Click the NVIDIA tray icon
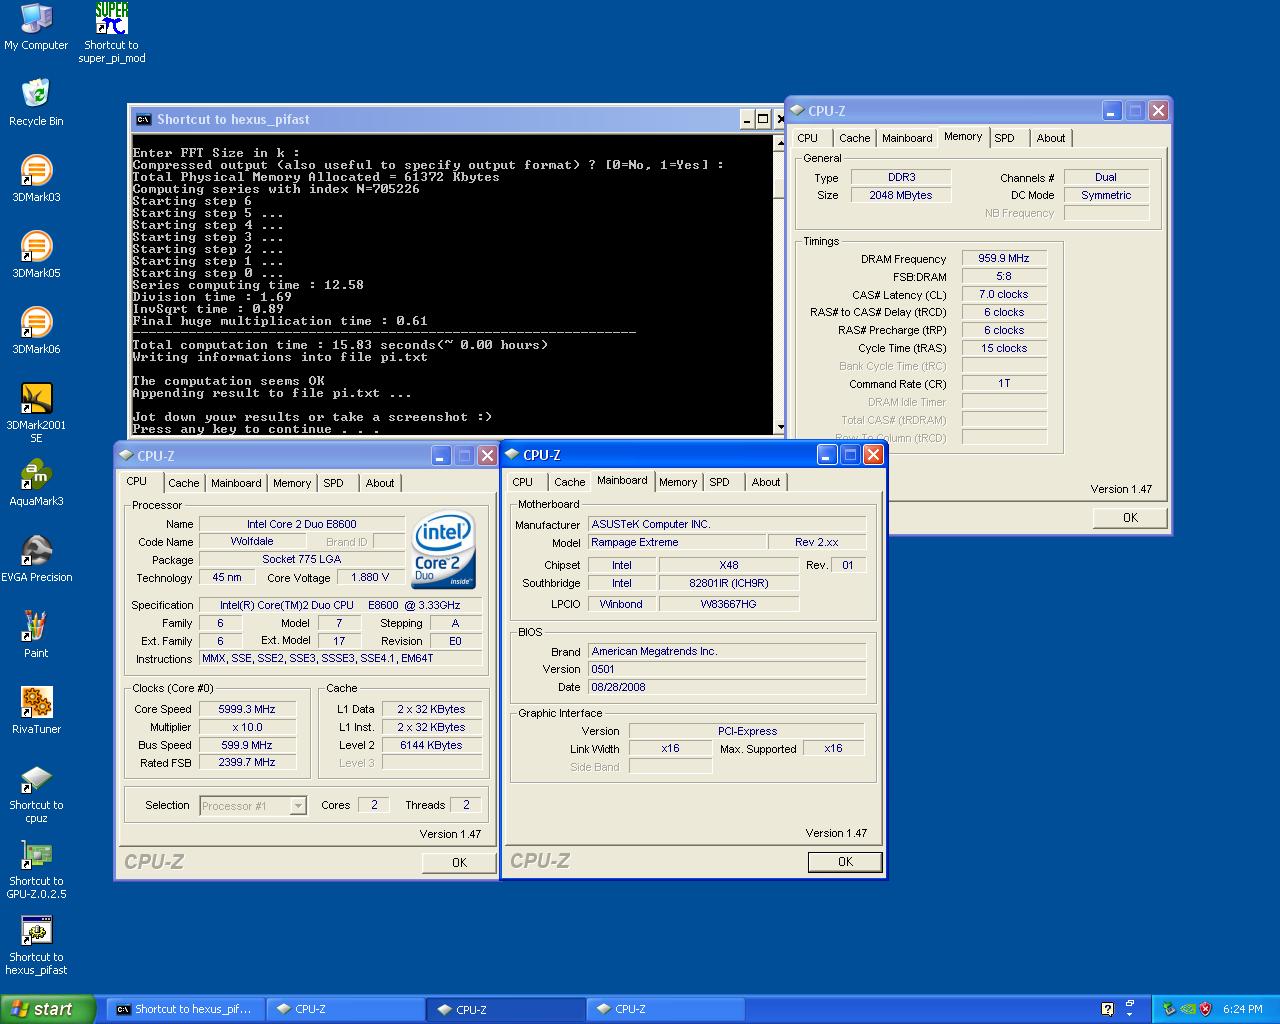 [1187, 1009]
